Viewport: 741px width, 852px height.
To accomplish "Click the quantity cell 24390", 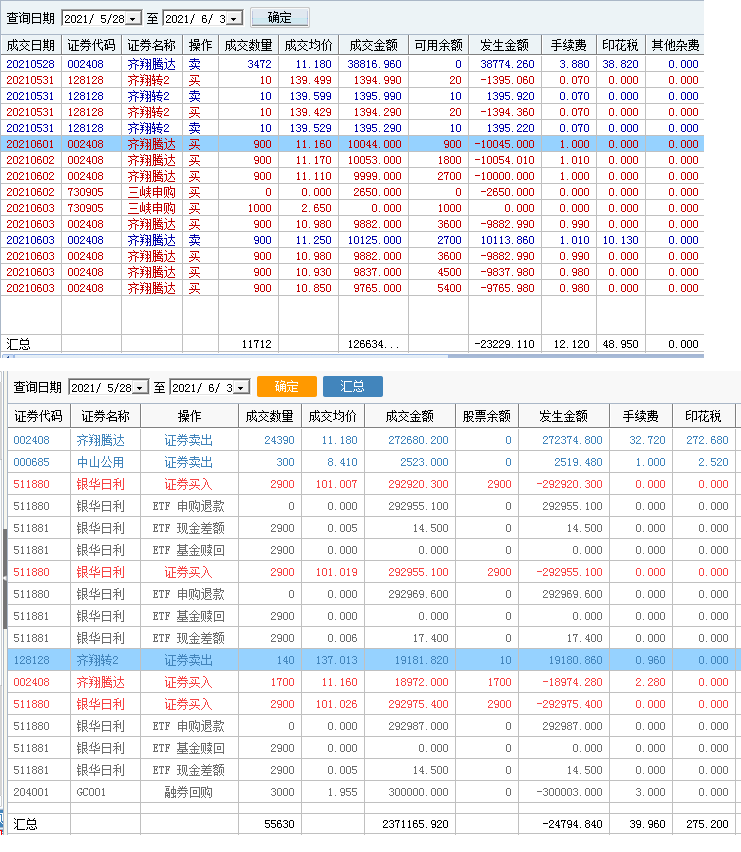I will click(279, 440).
